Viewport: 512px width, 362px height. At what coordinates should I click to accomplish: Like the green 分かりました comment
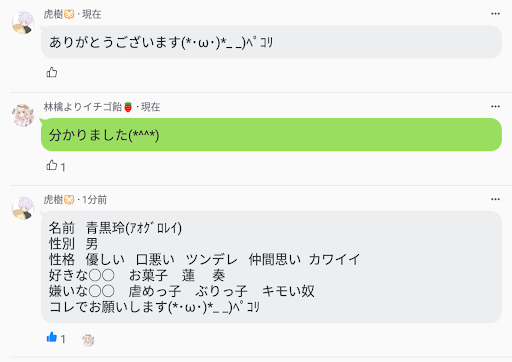click(52, 165)
